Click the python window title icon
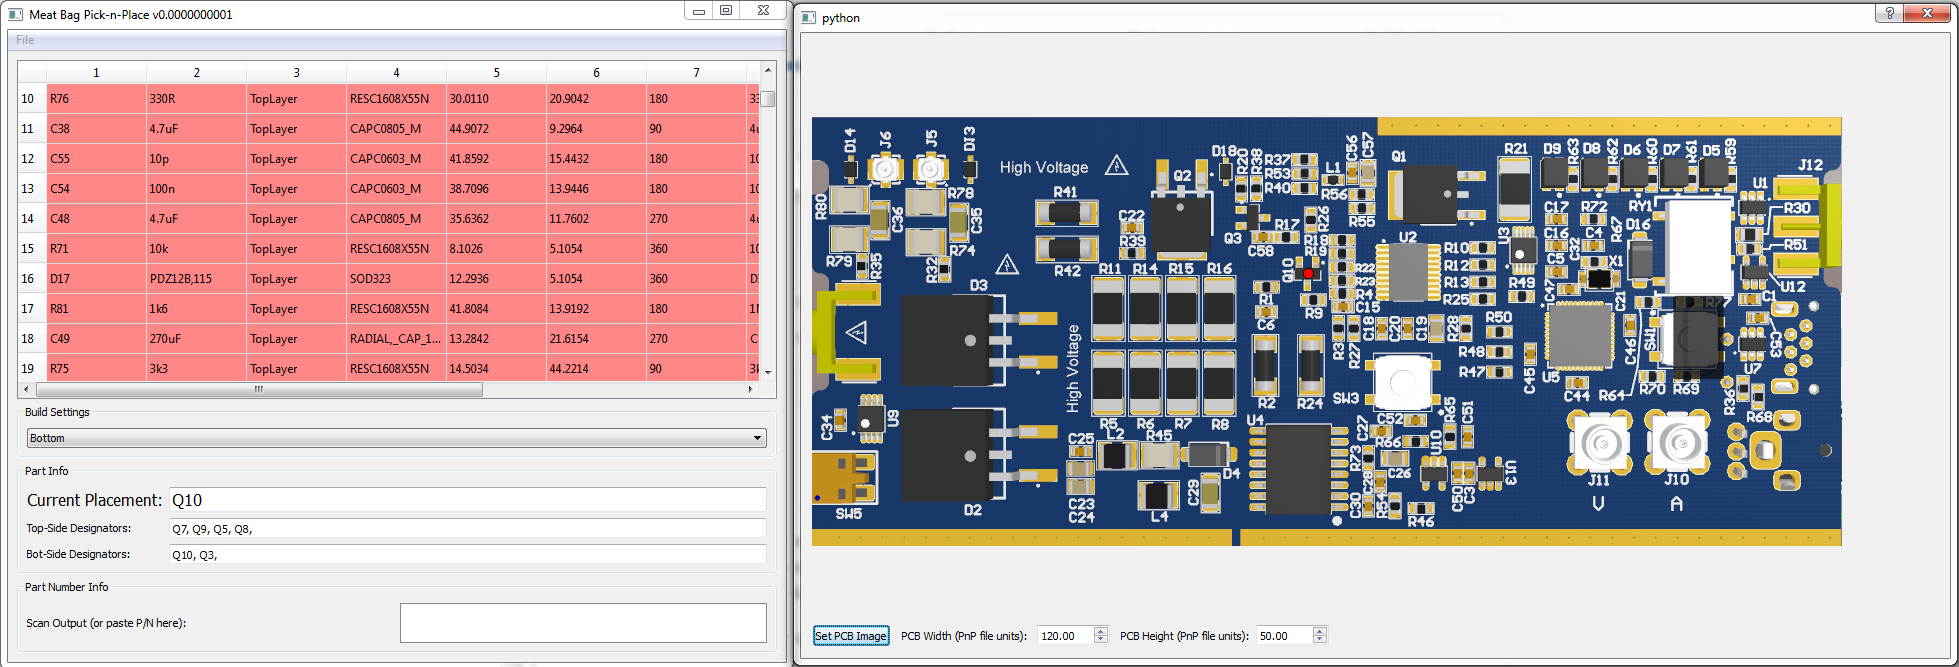 pyautogui.click(x=809, y=17)
